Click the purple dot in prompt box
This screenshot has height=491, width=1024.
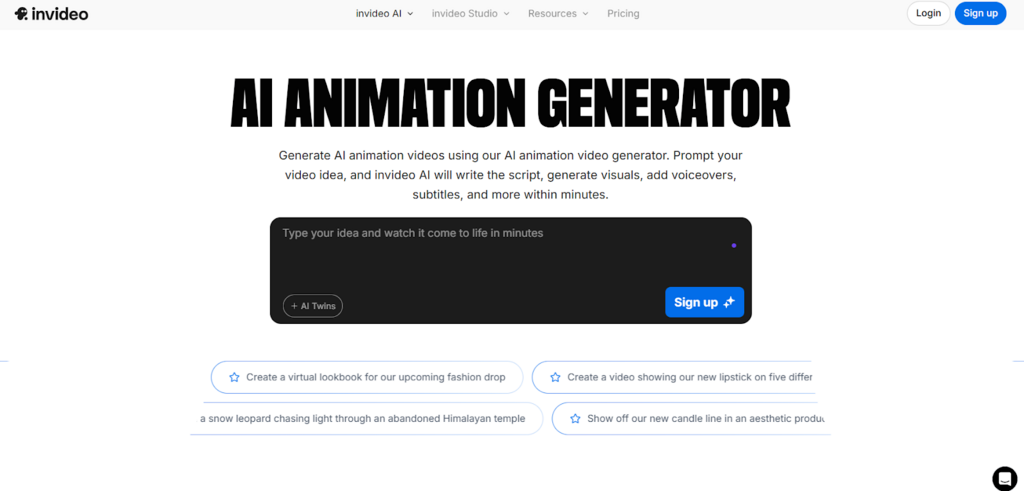pyautogui.click(x=734, y=246)
